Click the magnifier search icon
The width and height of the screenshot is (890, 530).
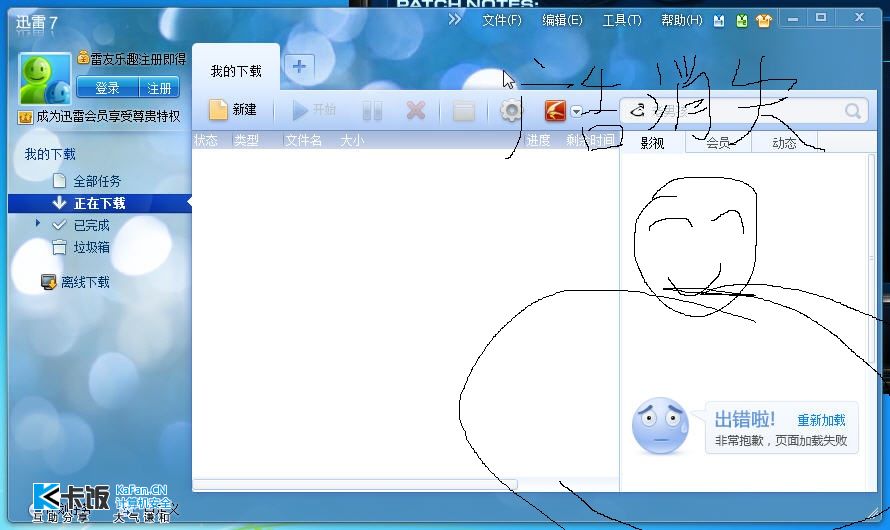pos(853,111)
